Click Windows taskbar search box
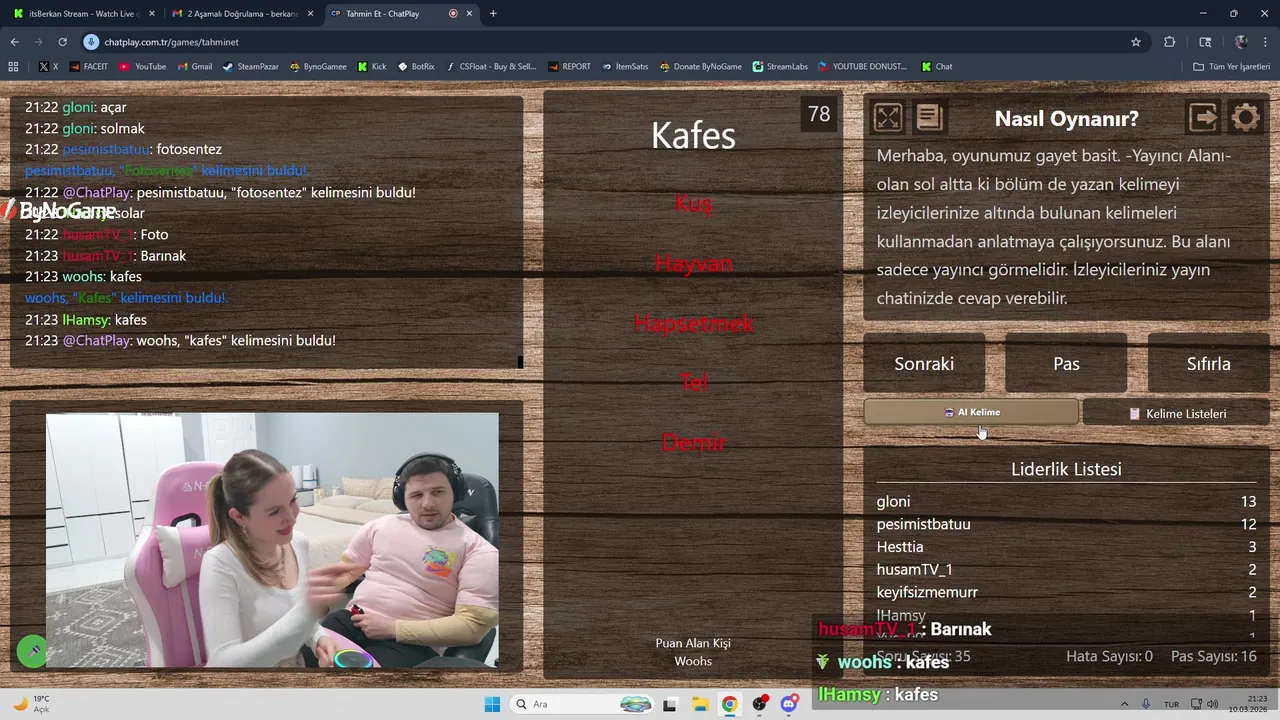Screen dimensions: 1280x720 pos(581,704)
